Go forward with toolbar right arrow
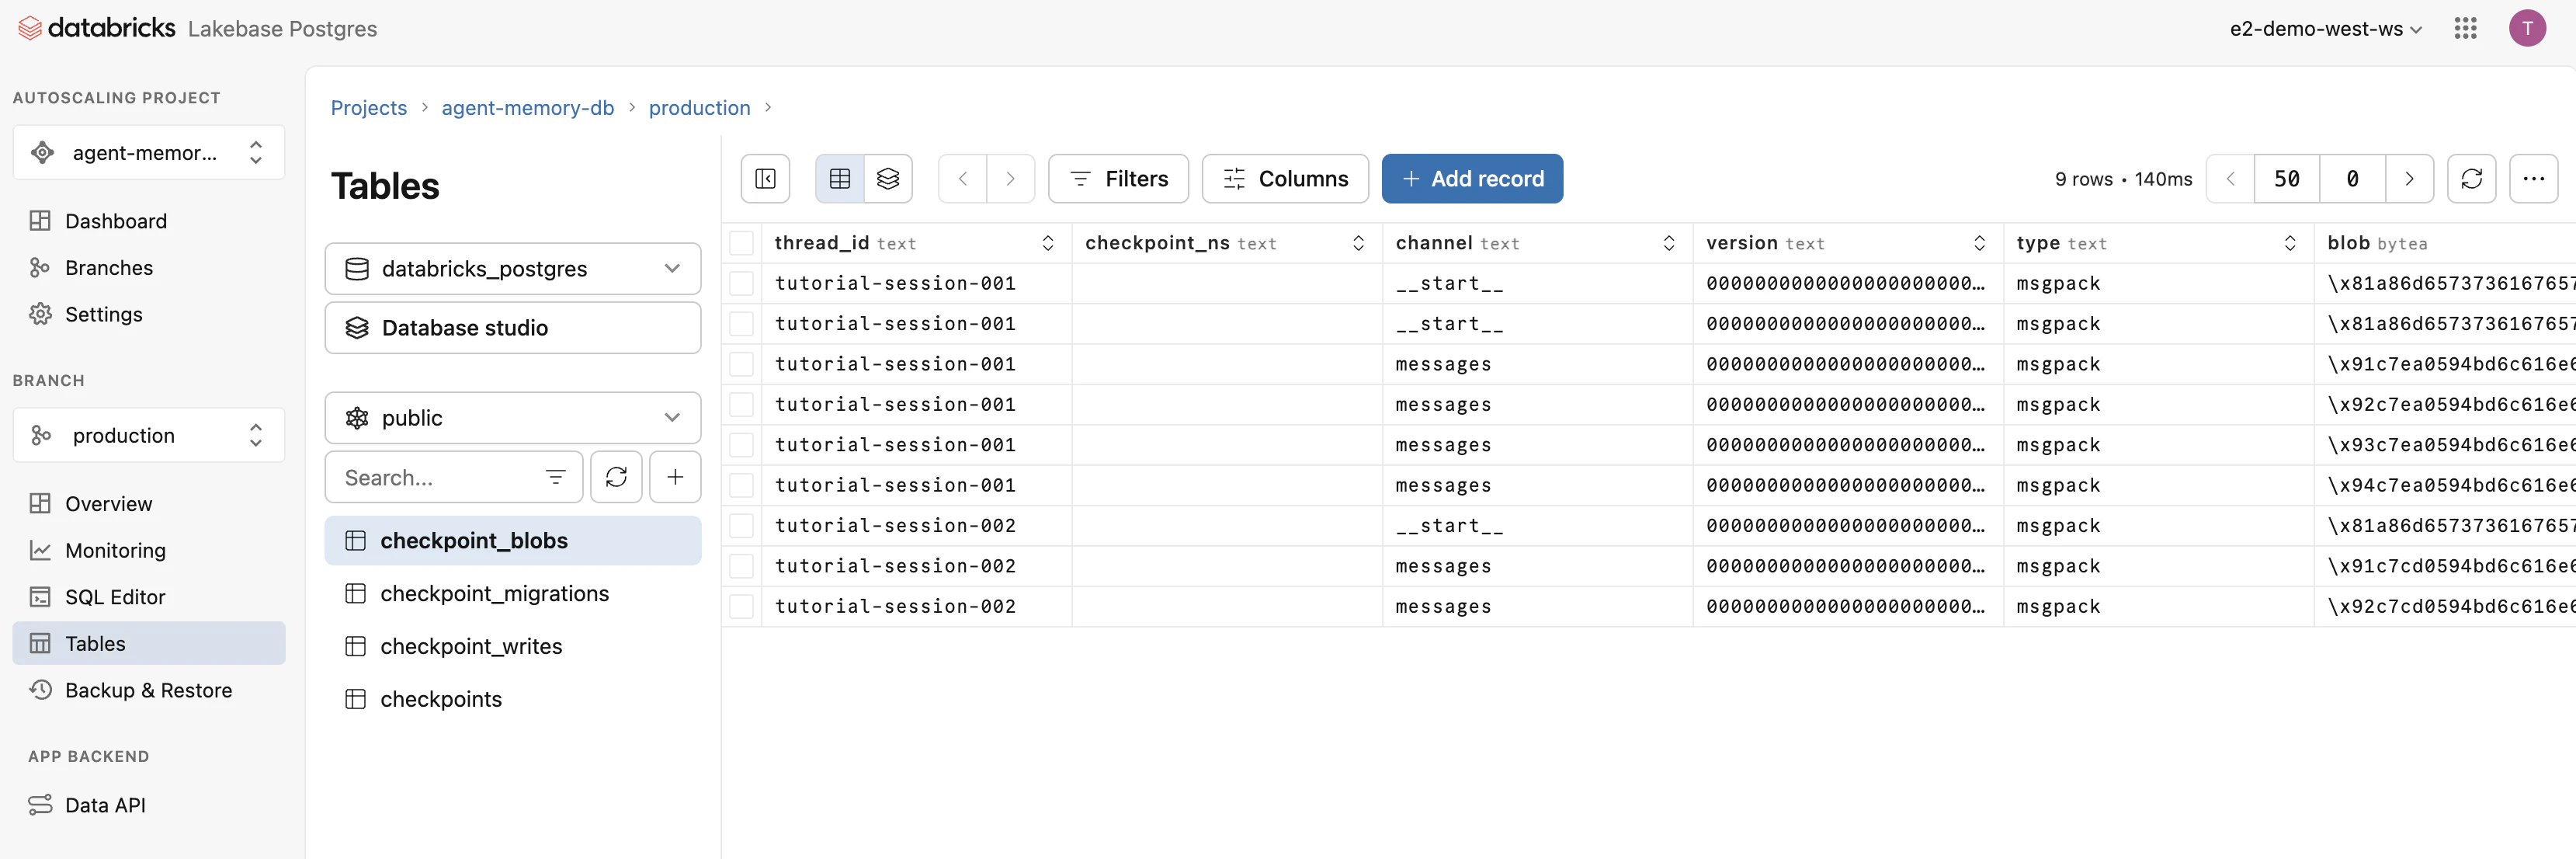2576x859 pixels. click(1011, 179)
